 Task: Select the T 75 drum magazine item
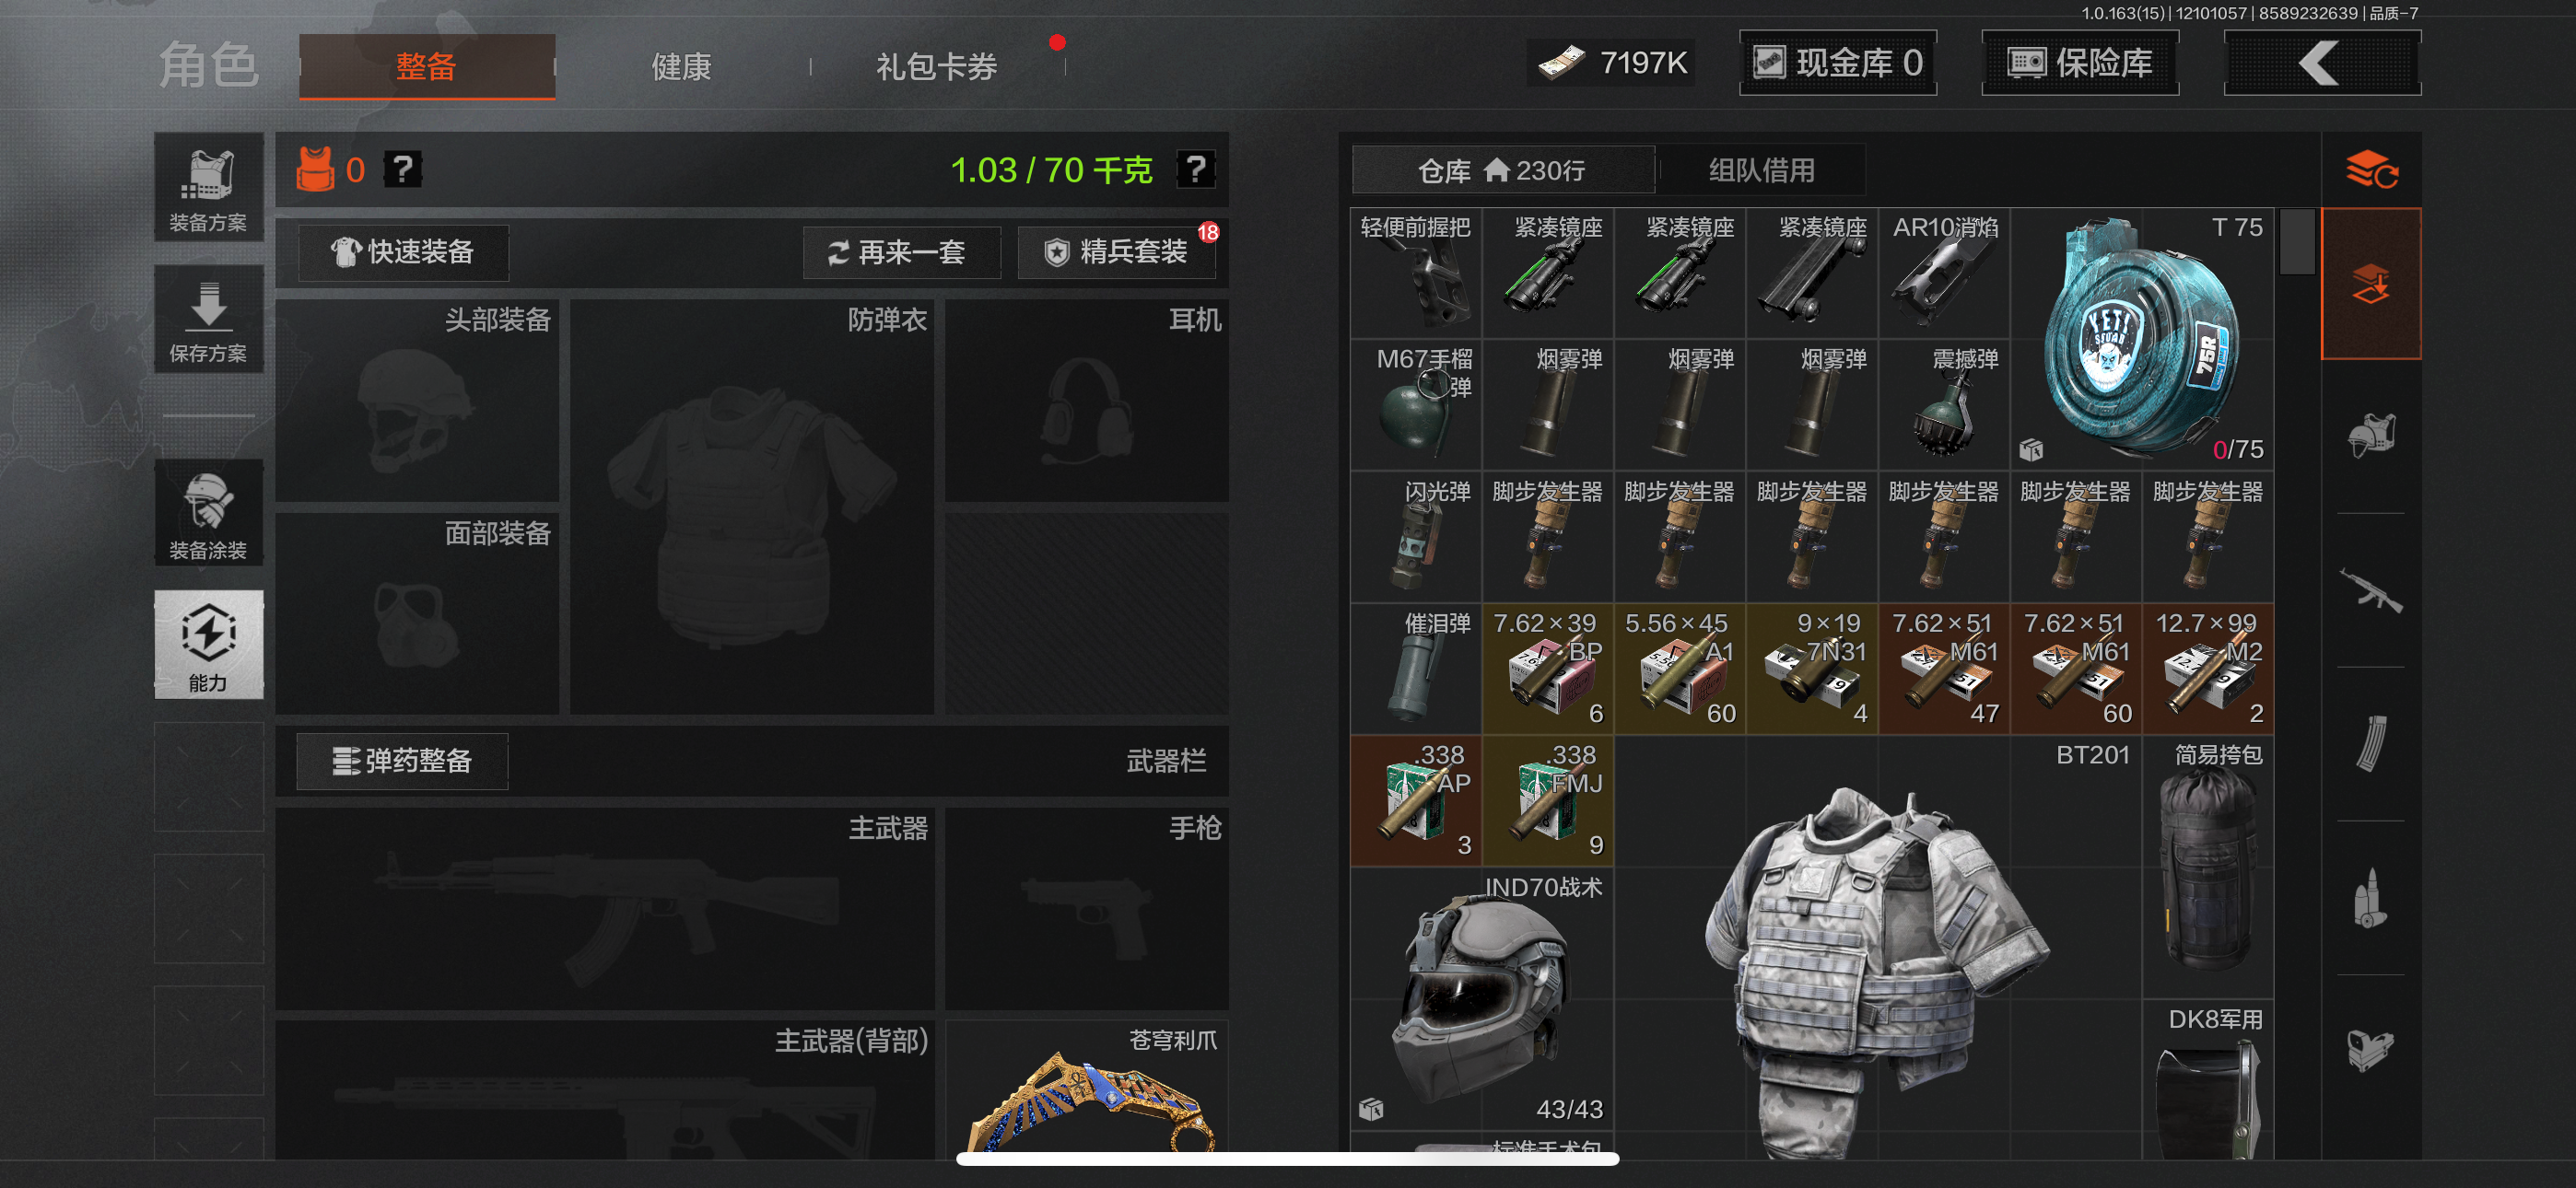[x=2141, y=338]
